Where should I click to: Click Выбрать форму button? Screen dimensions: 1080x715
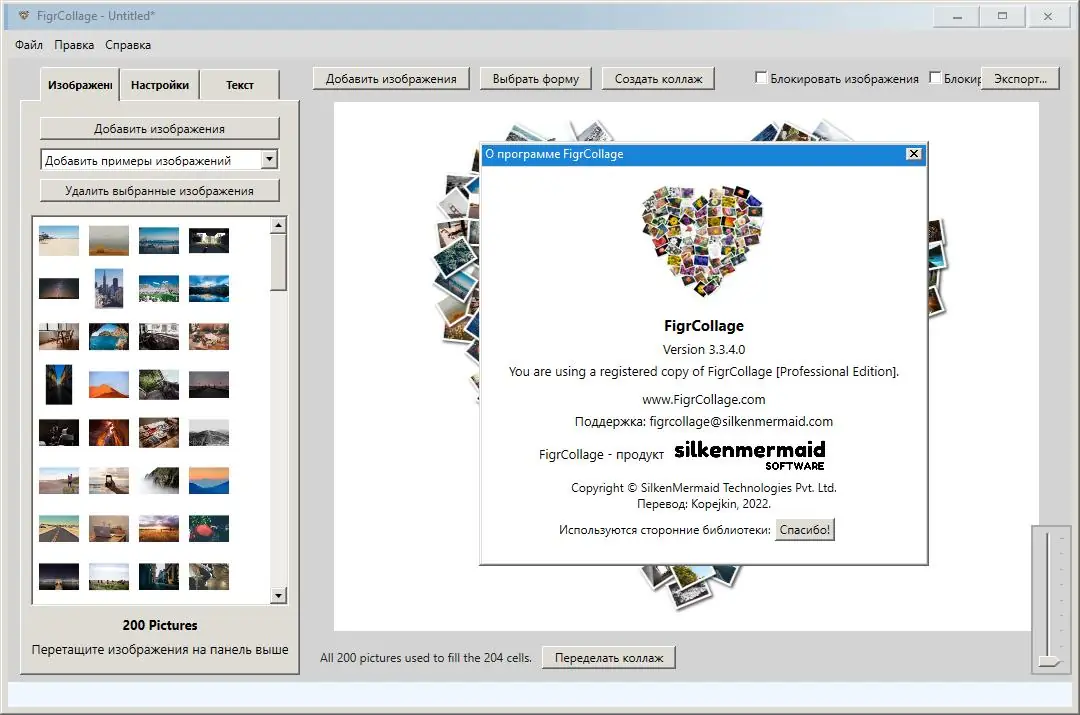pyautogui.click(x=536, y=79)
